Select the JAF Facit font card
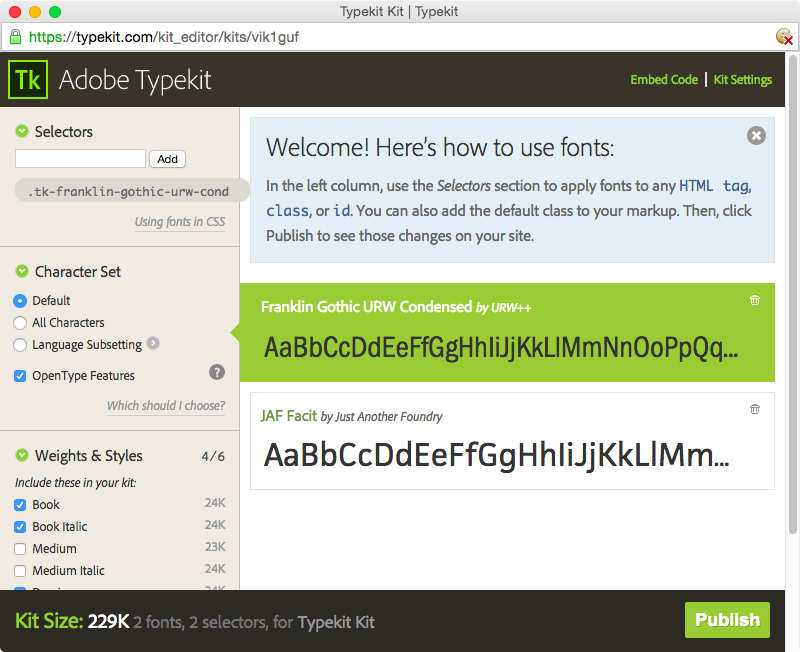800x652 pixels. click(x=512, y=441)
